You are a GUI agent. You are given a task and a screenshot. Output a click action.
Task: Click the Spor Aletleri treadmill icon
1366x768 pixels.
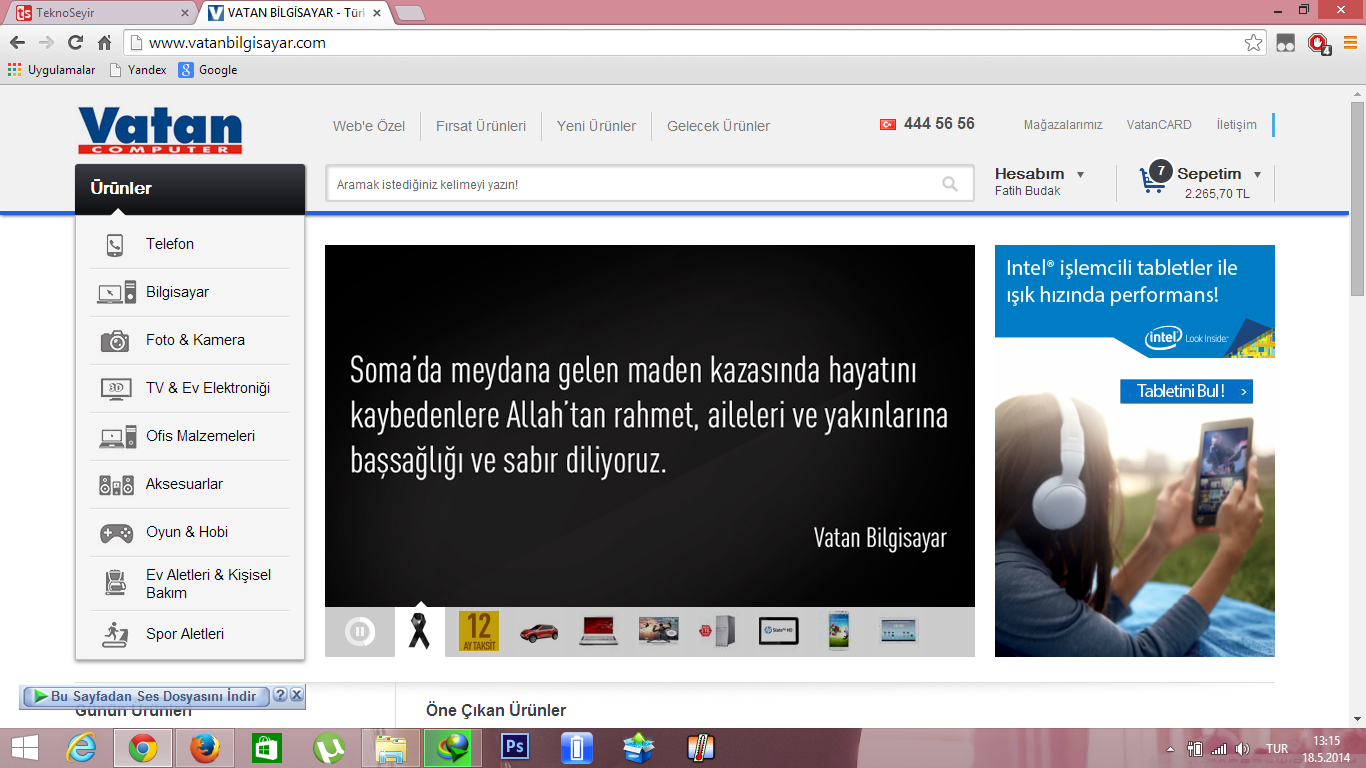pyautogui.click(x=115, y=634)
